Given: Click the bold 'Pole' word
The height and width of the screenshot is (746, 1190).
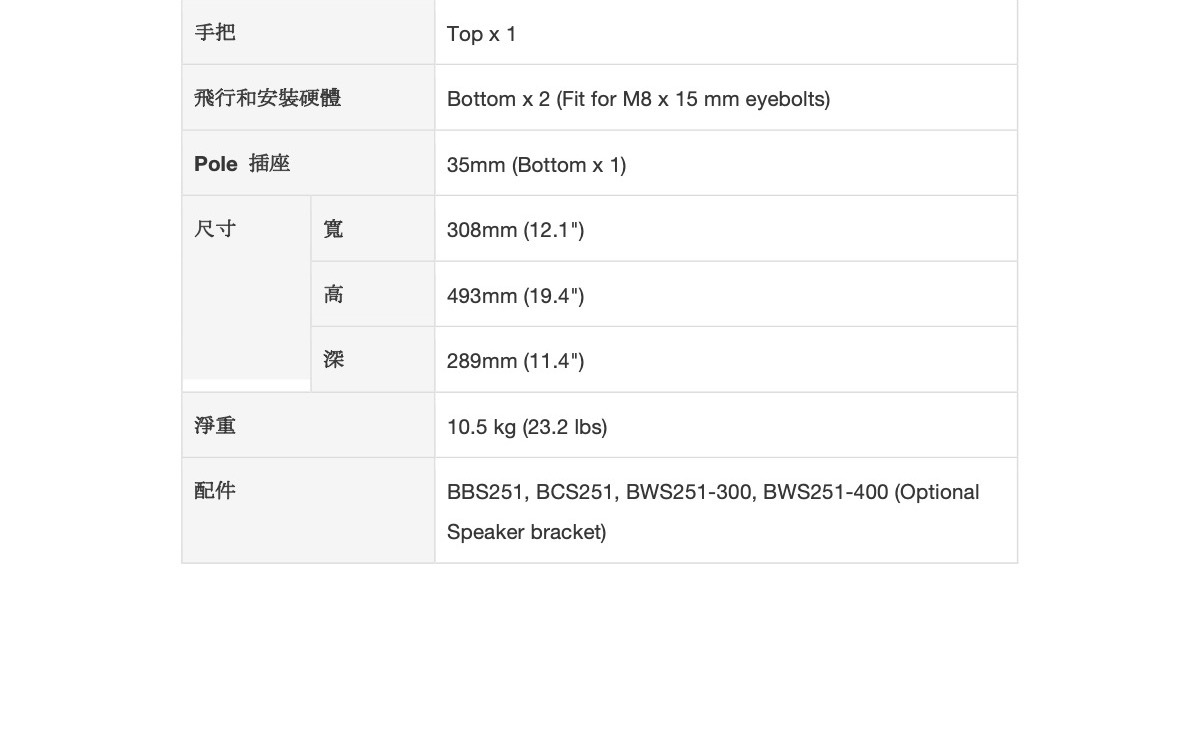Looking at the screenshot, I should click(215, 164).
